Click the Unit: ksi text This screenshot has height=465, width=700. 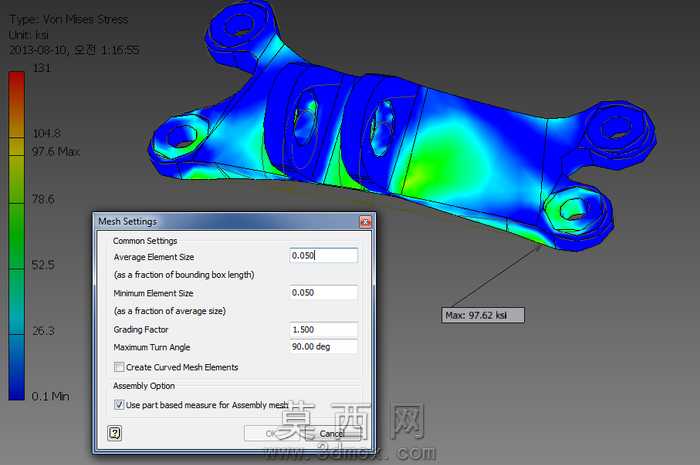tap(29, 35)
